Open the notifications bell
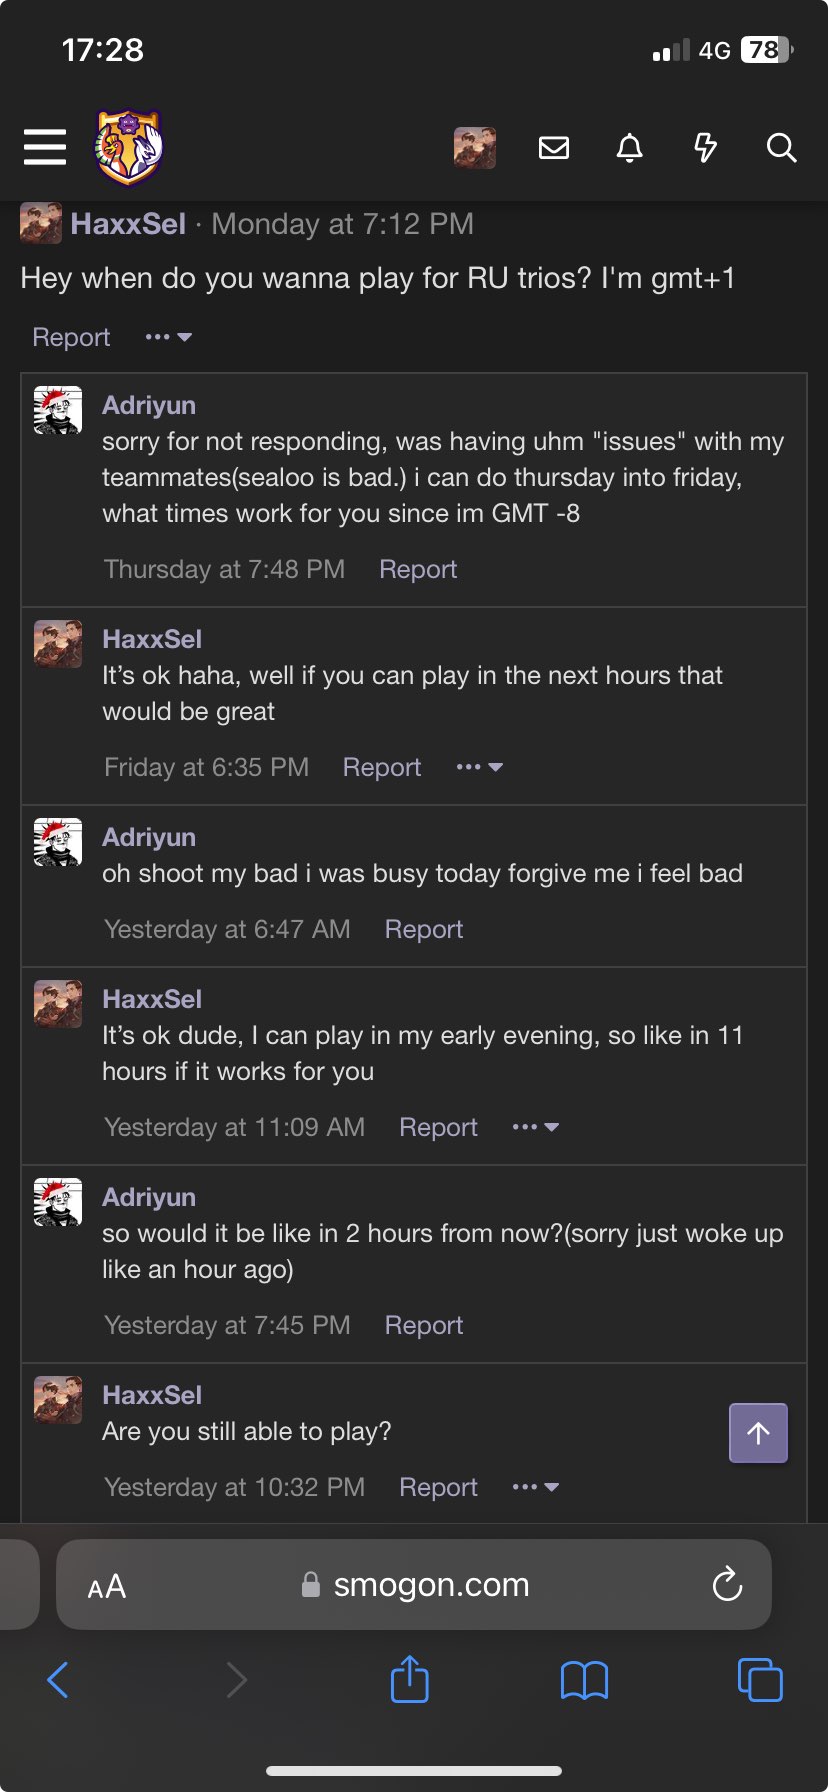This screenshot has height=1792, width=828. [x=629, y=148]
